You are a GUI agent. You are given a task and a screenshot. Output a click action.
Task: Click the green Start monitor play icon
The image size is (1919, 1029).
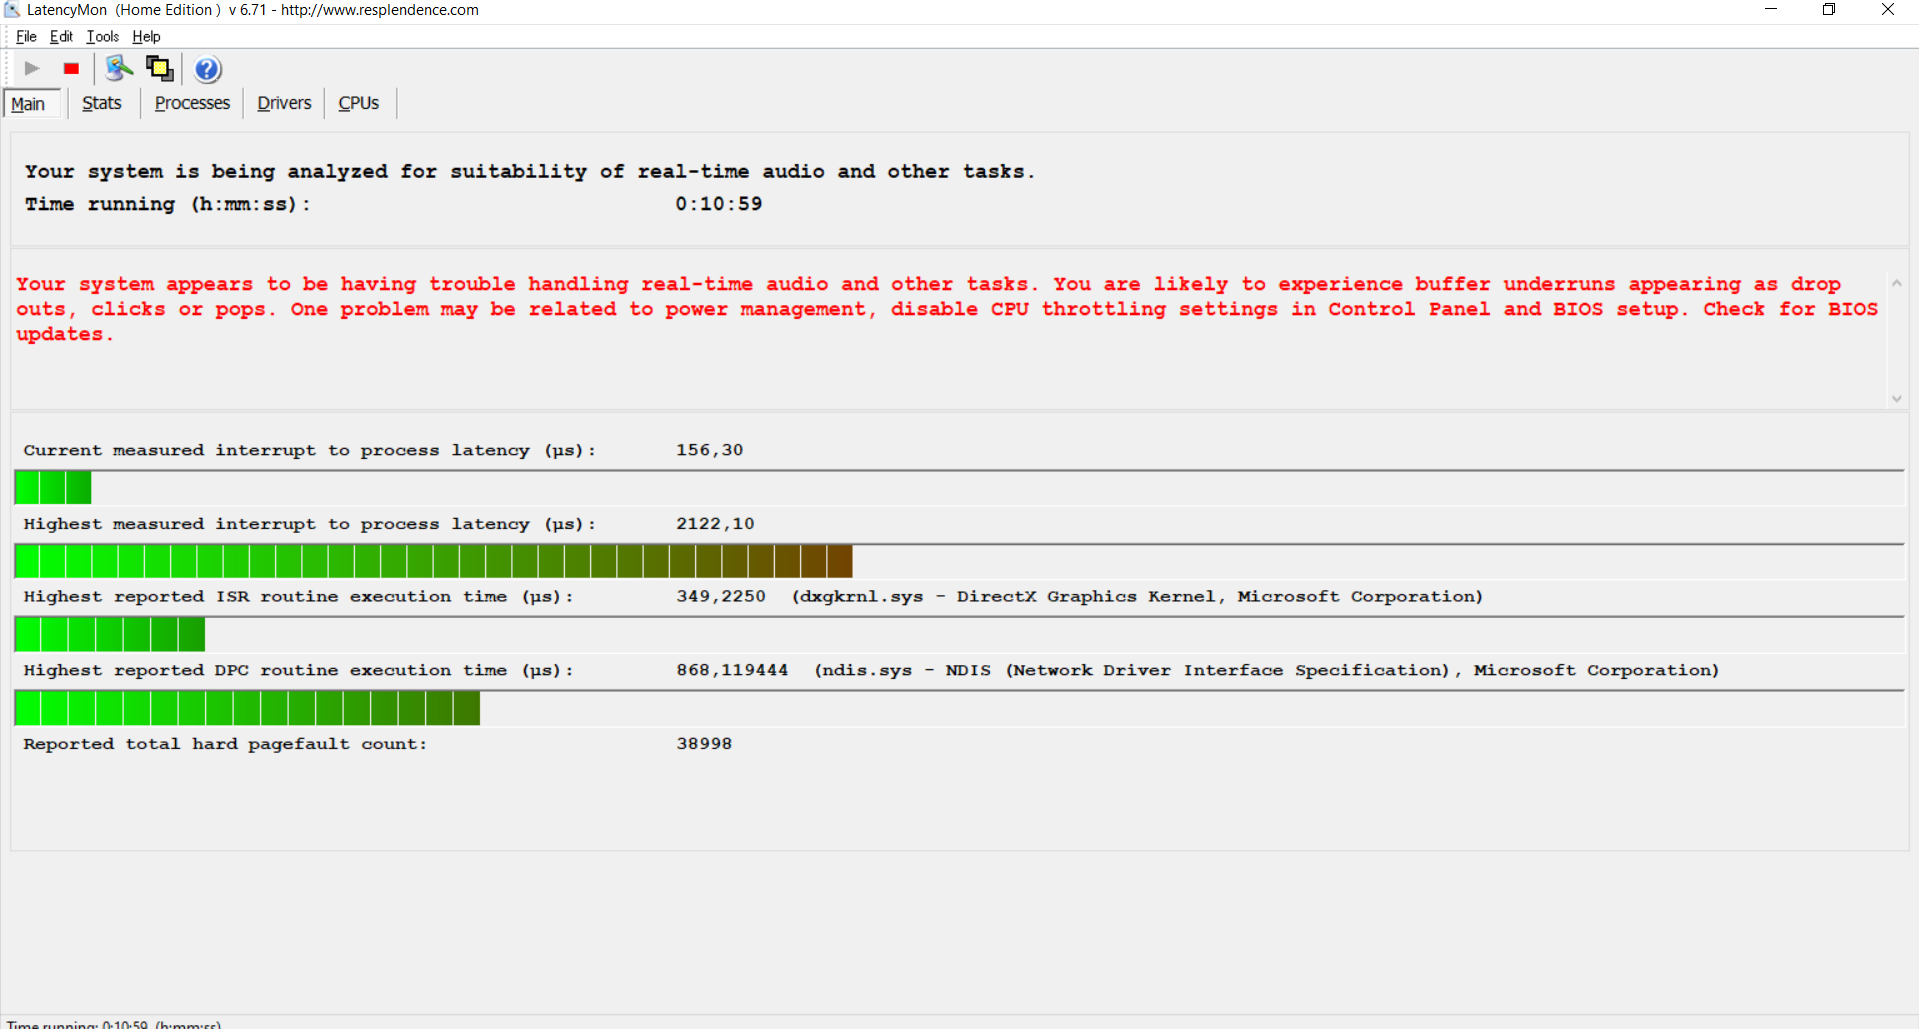[x=32, y=68]
